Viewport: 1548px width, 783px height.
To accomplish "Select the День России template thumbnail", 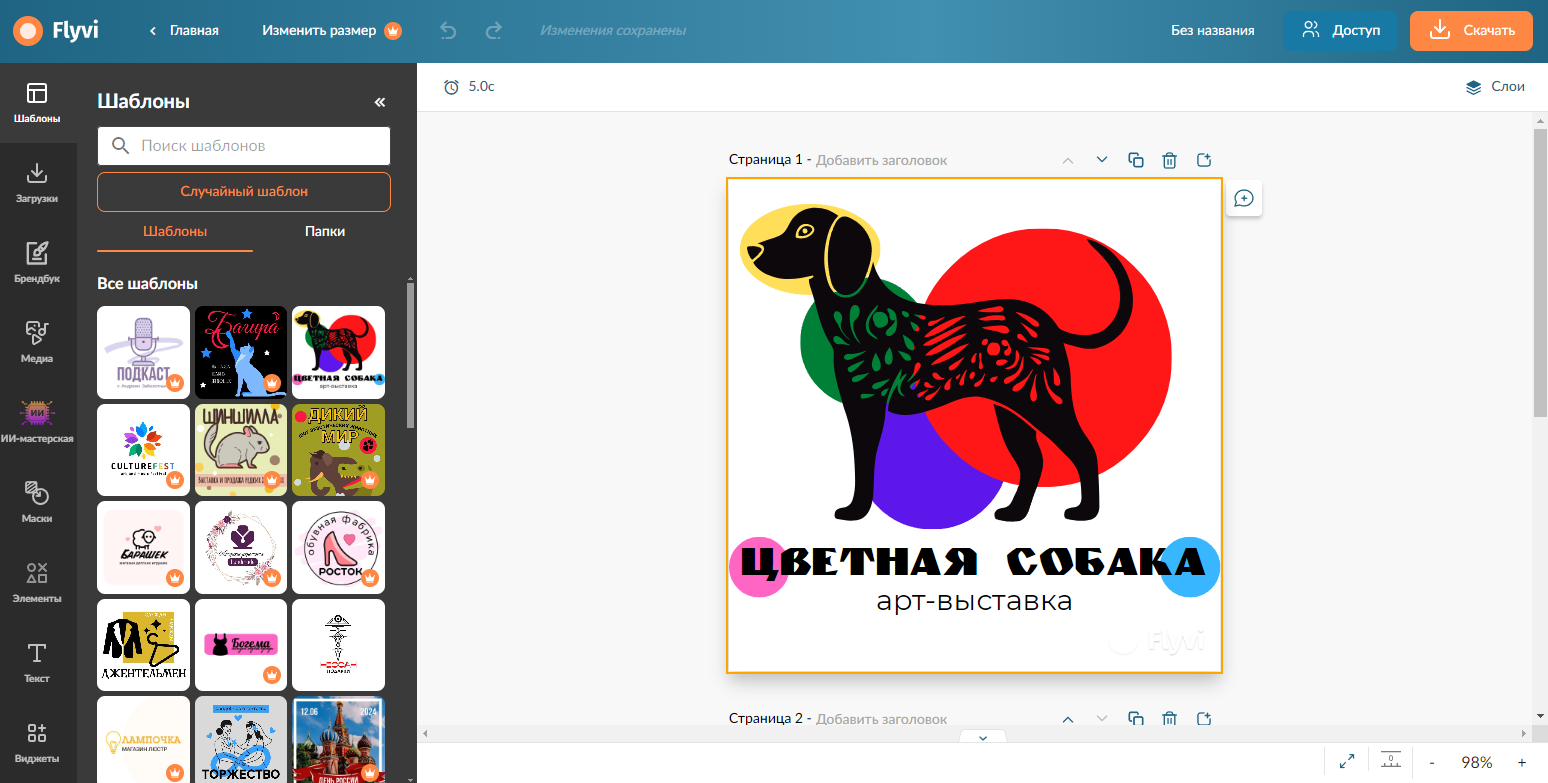I will [x=338, y=739].
